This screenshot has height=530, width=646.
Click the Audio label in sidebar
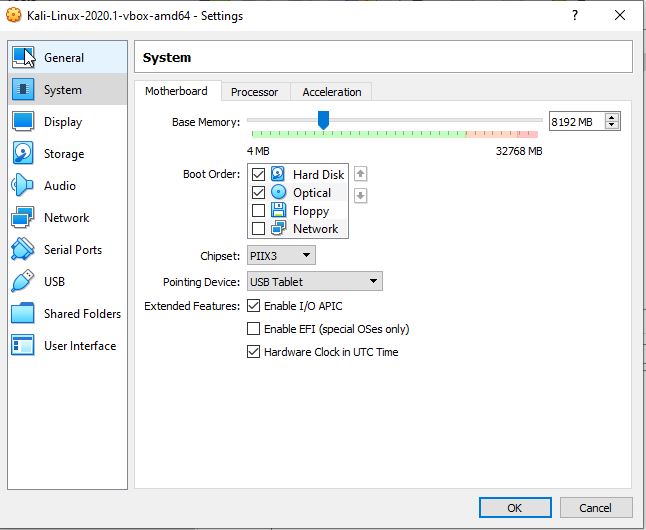[x=60, y=186]
